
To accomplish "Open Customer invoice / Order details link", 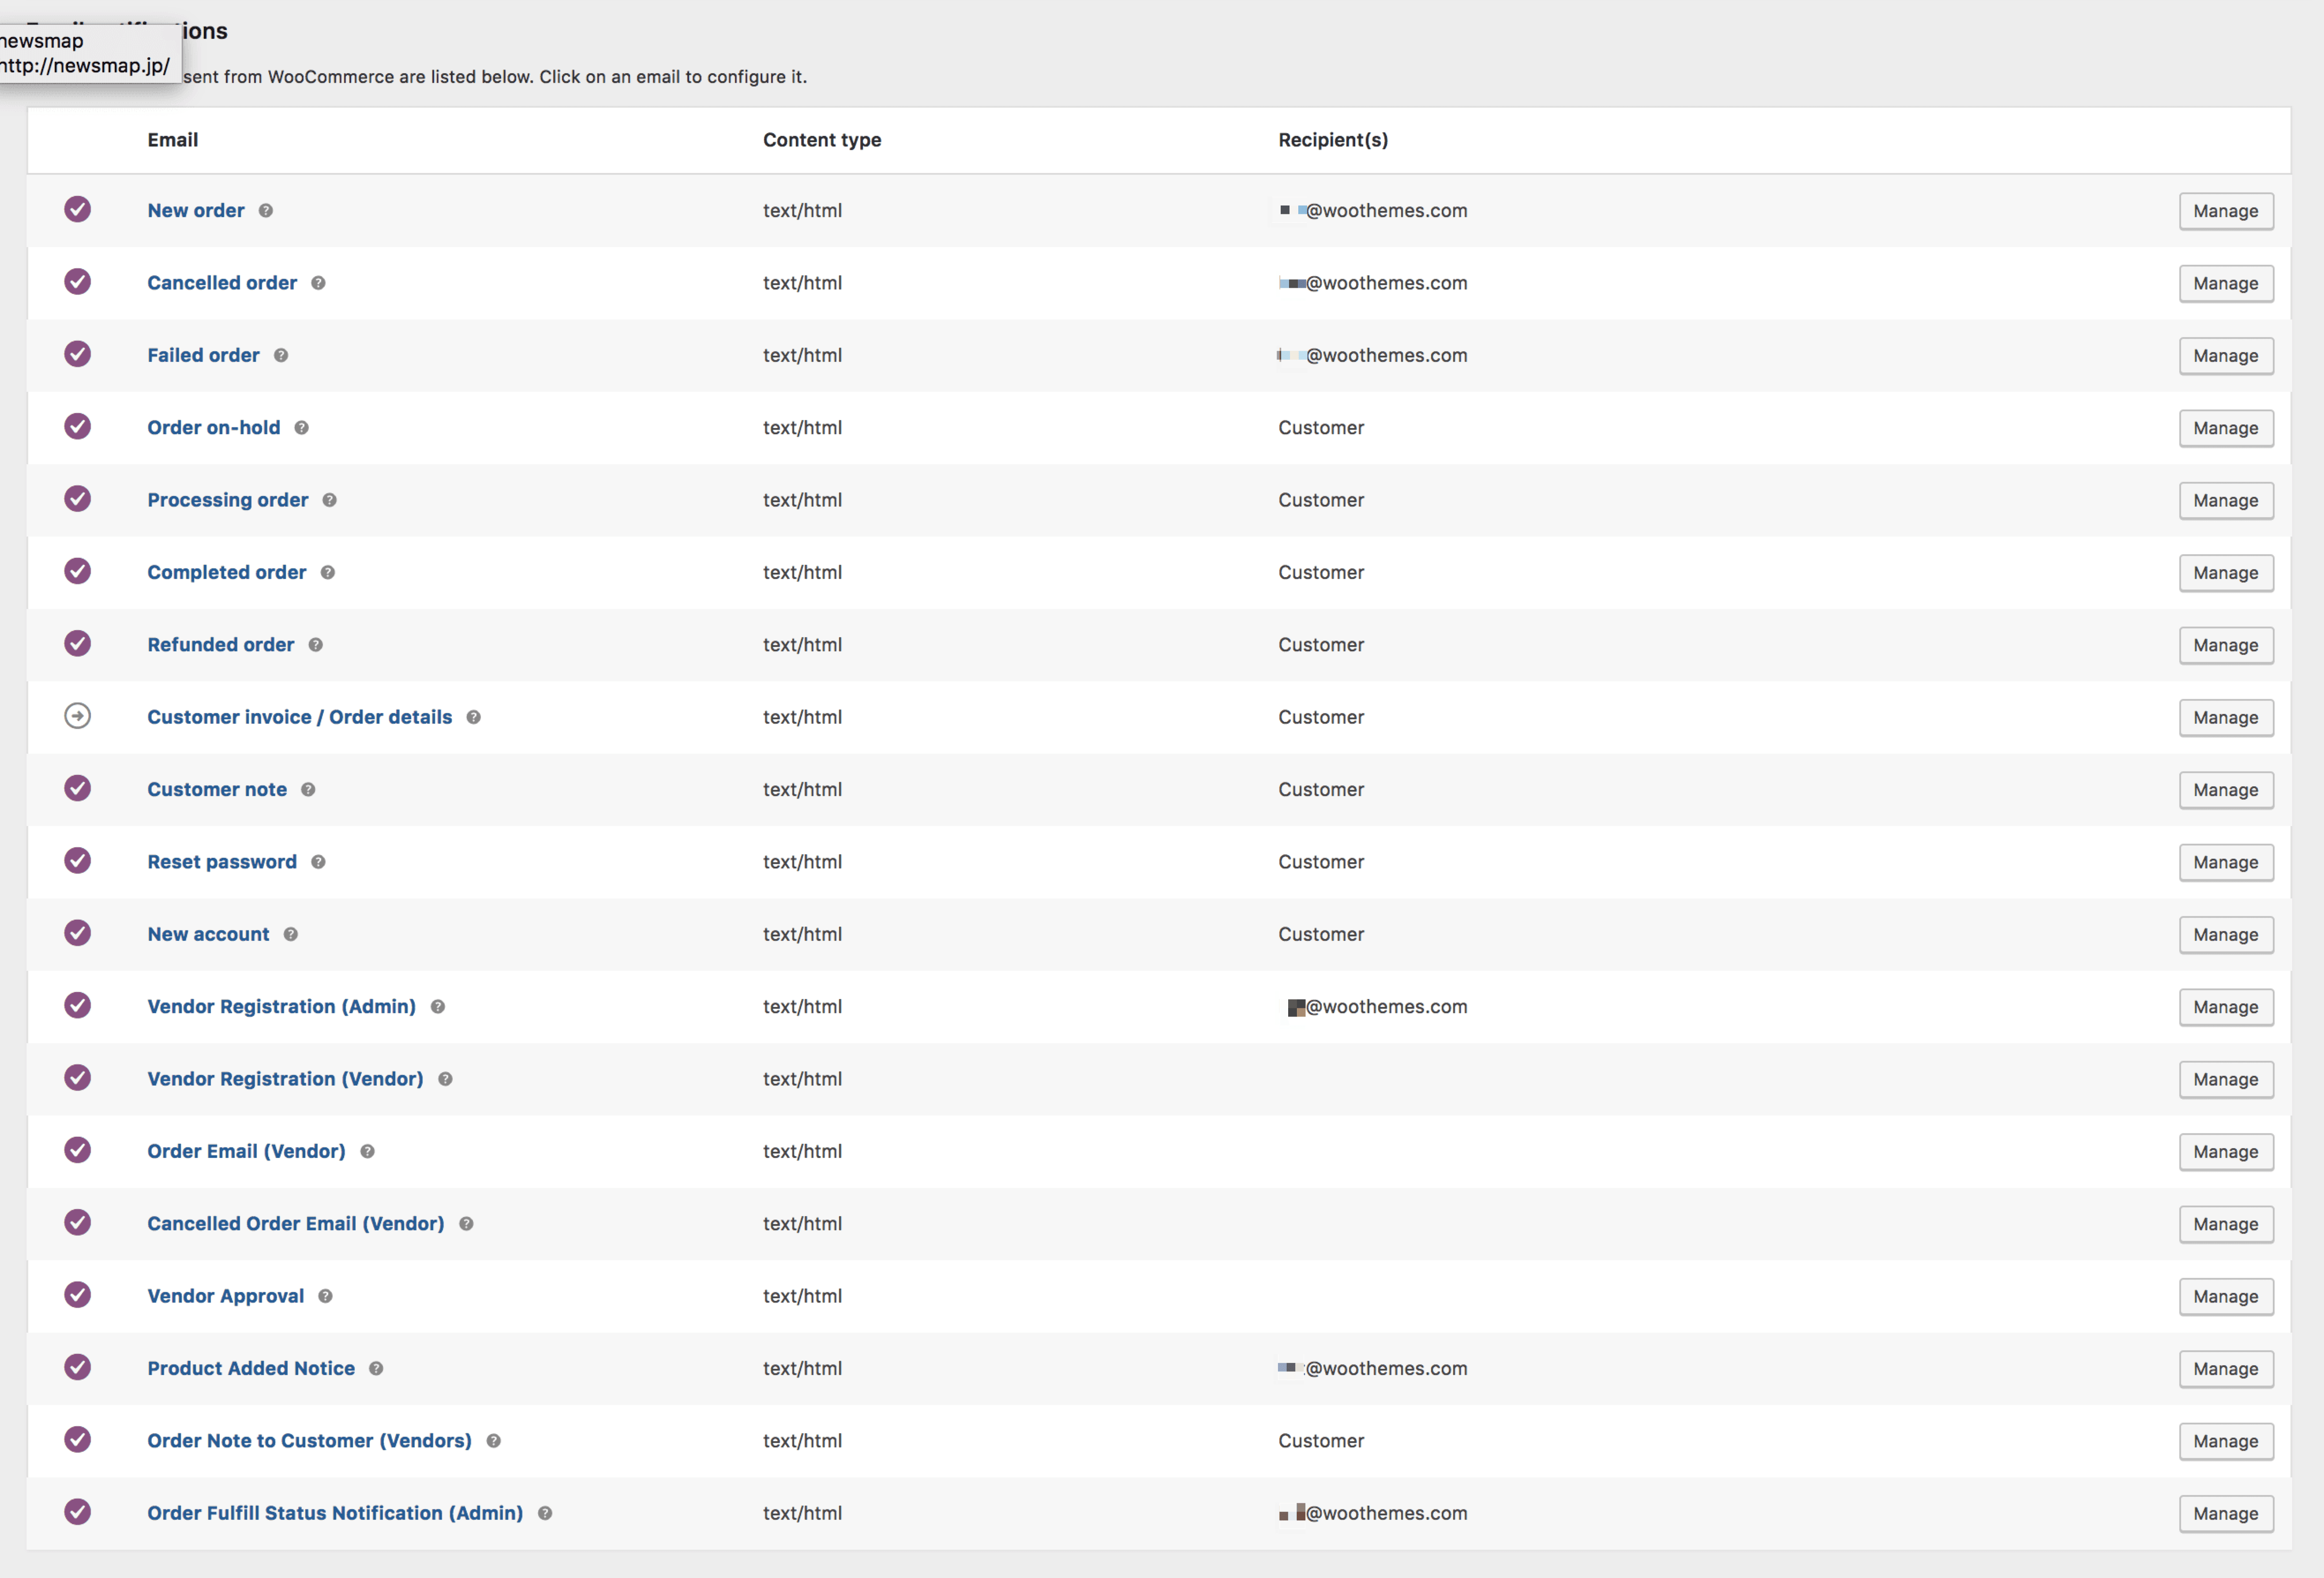I will 300,717.
